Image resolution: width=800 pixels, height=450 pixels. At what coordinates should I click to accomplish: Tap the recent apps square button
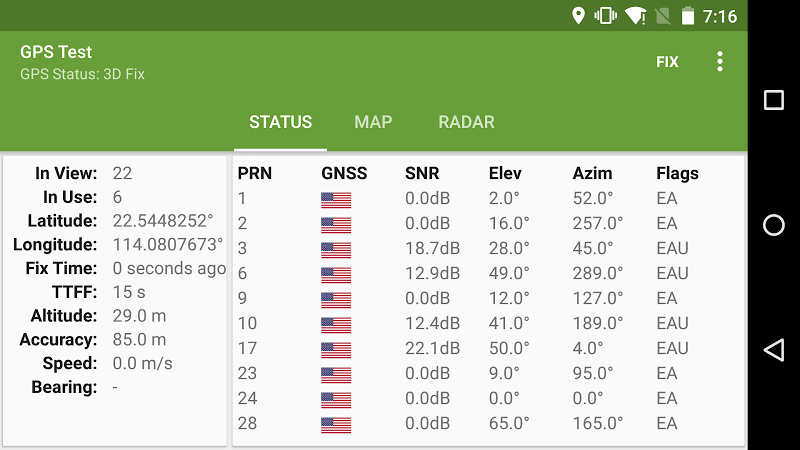pyautogui.click(x=773, y=100)
